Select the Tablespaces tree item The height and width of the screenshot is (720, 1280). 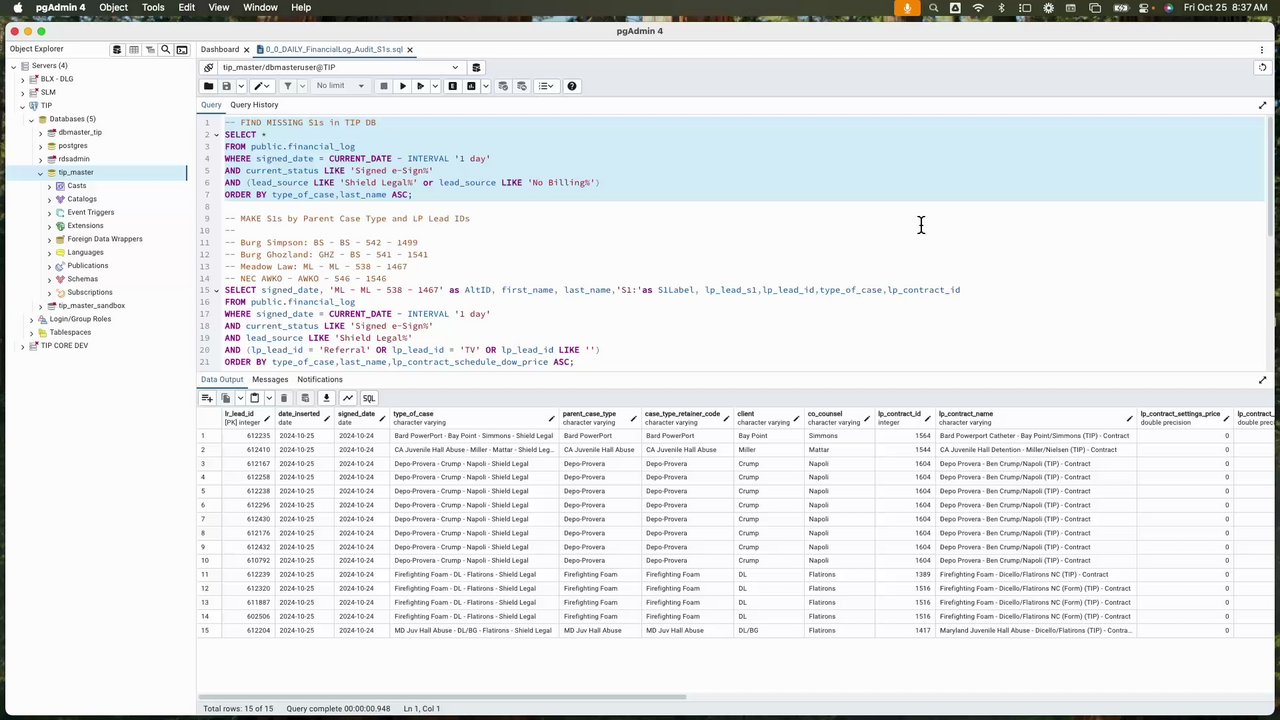[70, 332]
